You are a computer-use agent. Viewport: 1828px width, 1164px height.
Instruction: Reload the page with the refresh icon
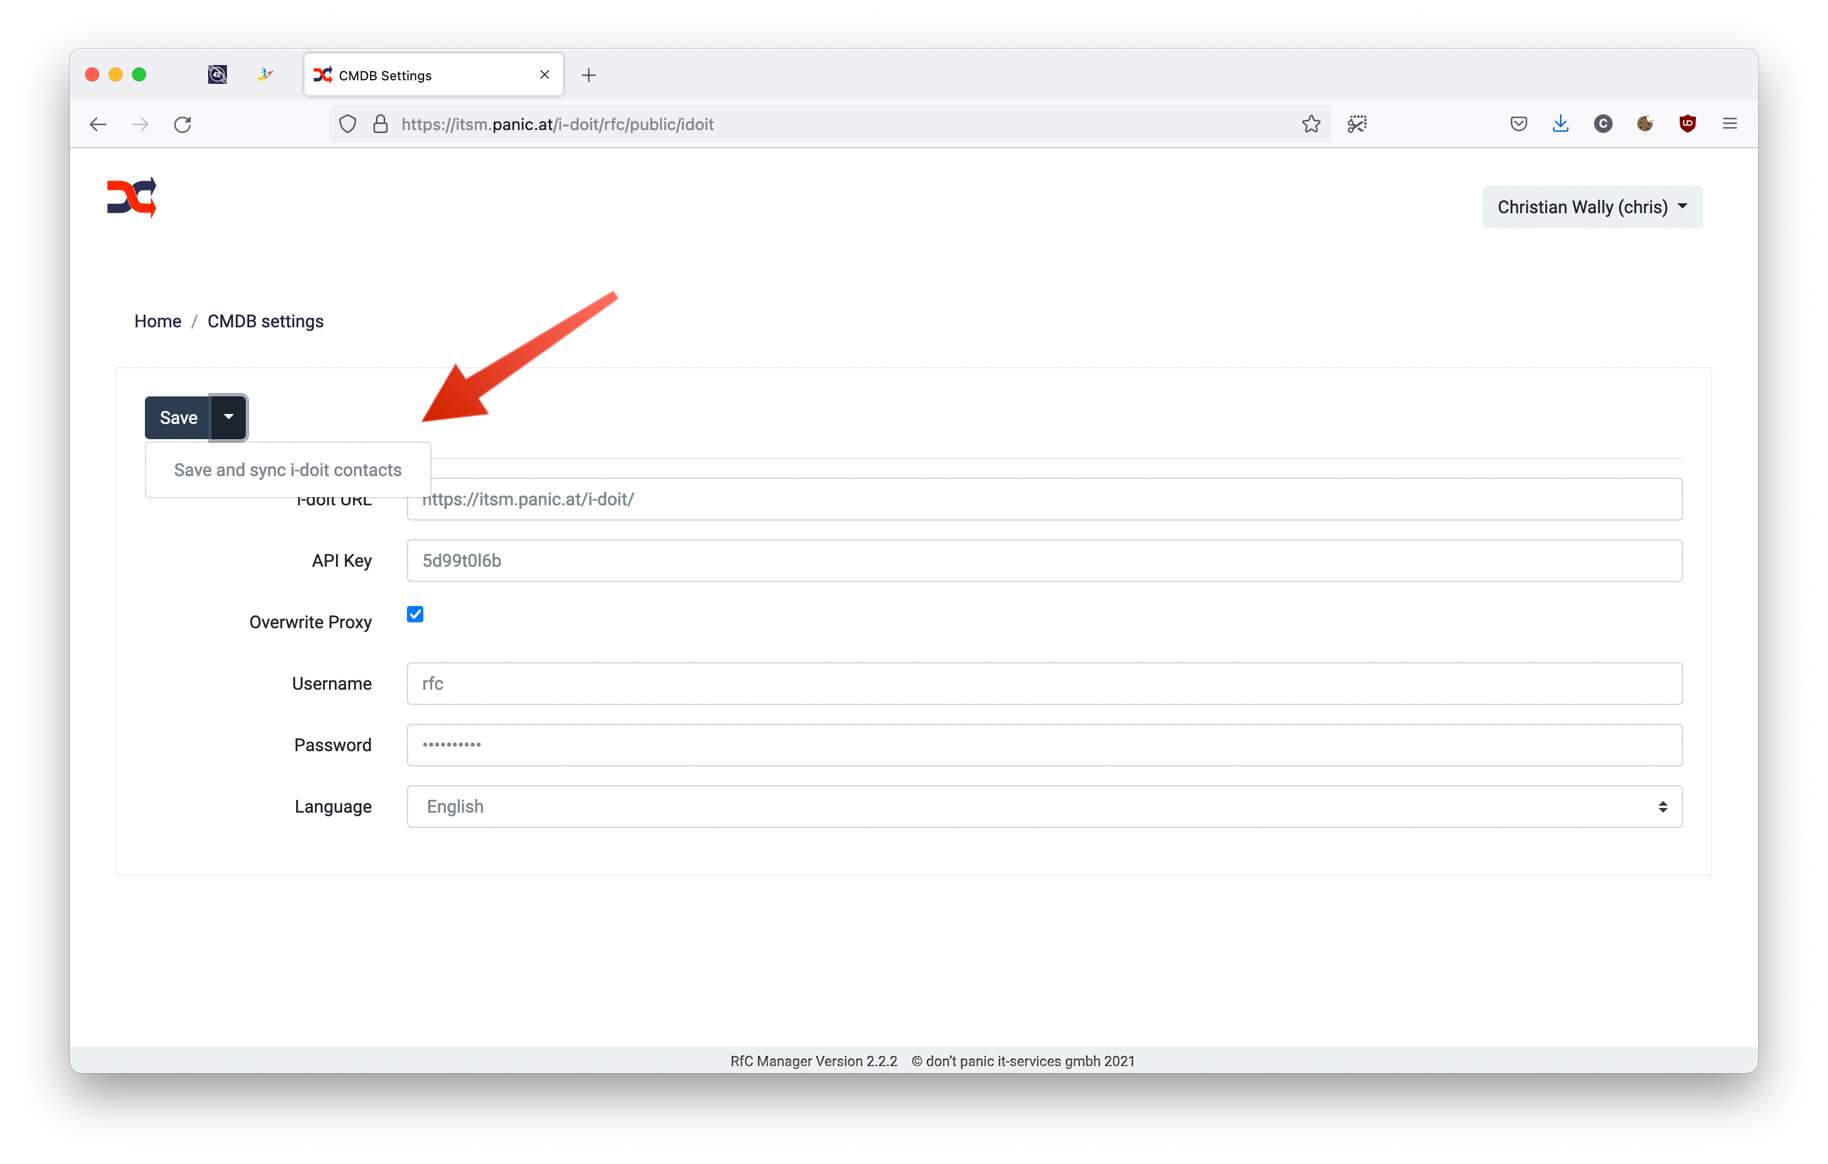(x=182, y=124)
